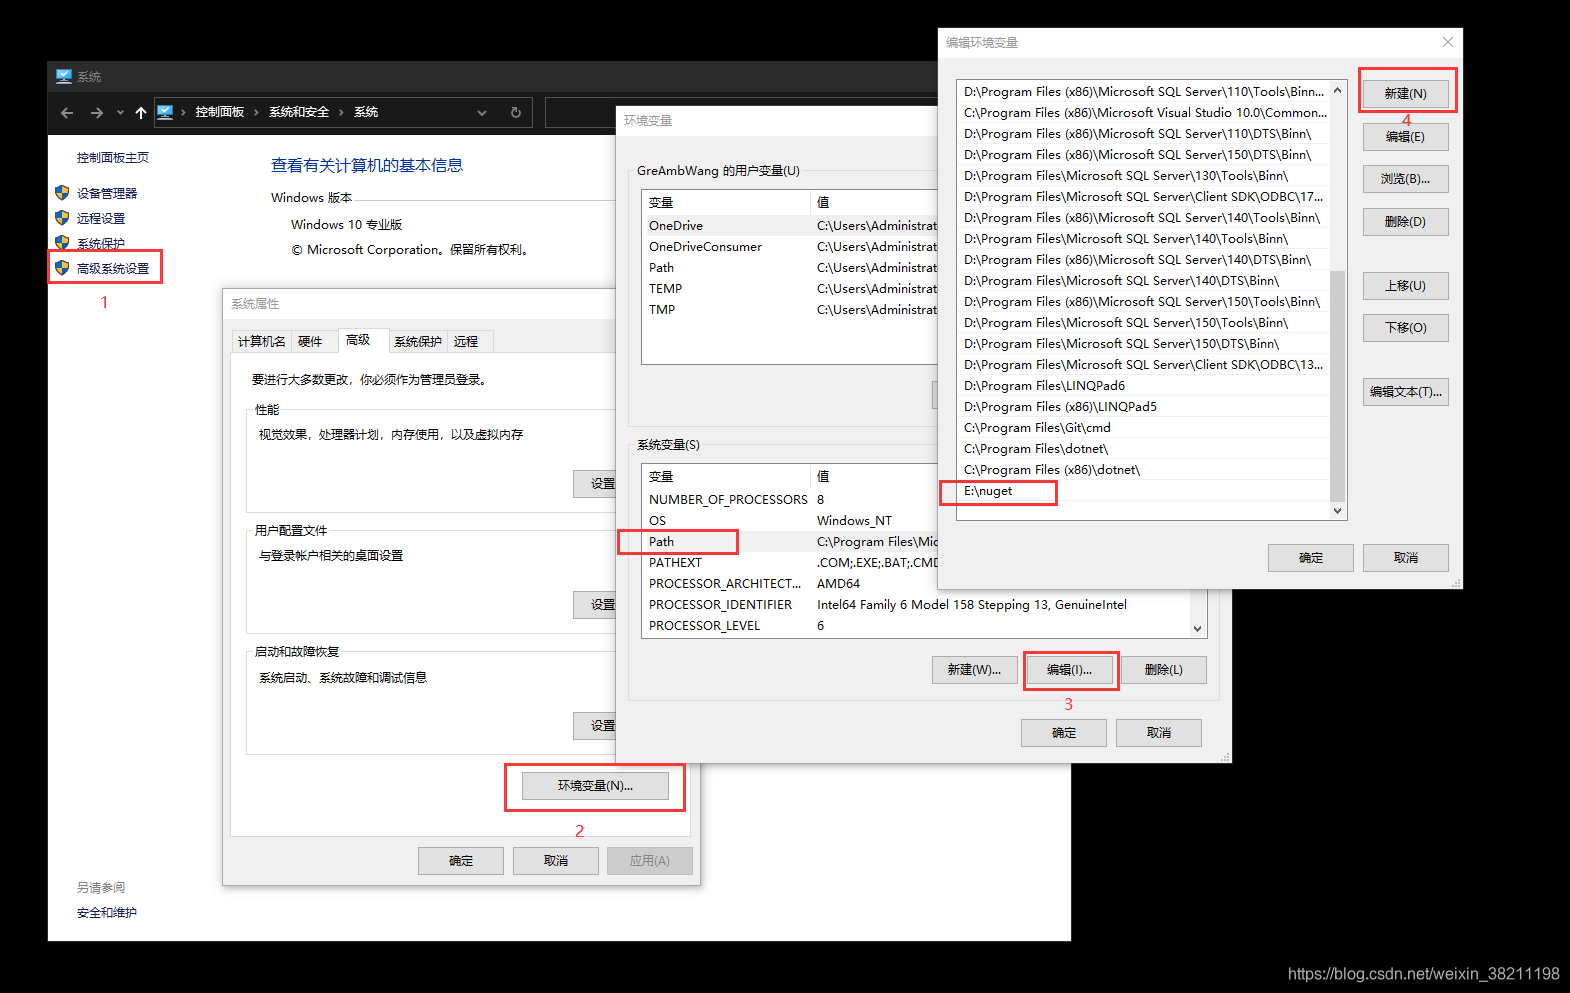The height and width of the screenshot is (993, 1570).
Task: Select D:\Program Files (x86)\LINQPad5 entry
Action: pos(1143,407)
